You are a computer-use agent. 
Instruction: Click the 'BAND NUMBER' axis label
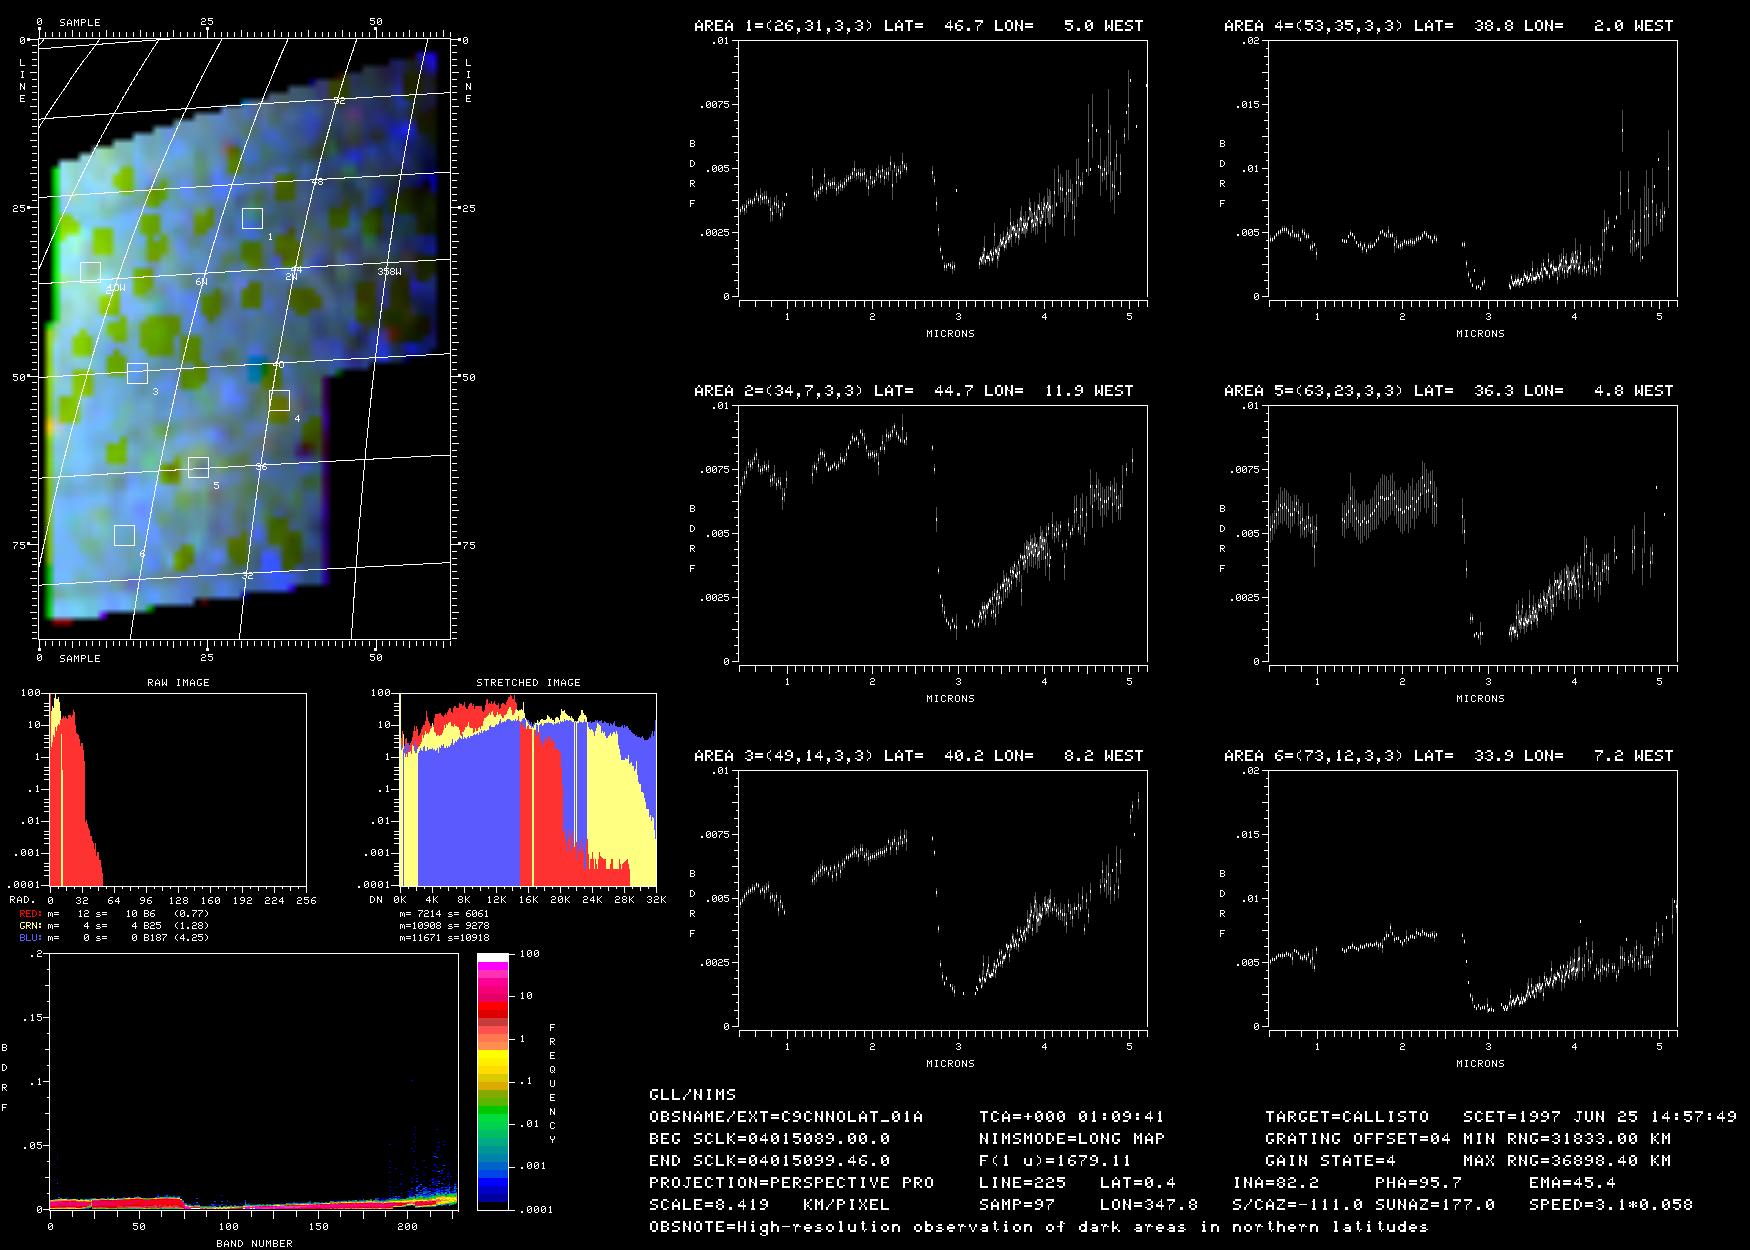[254, 1244]
